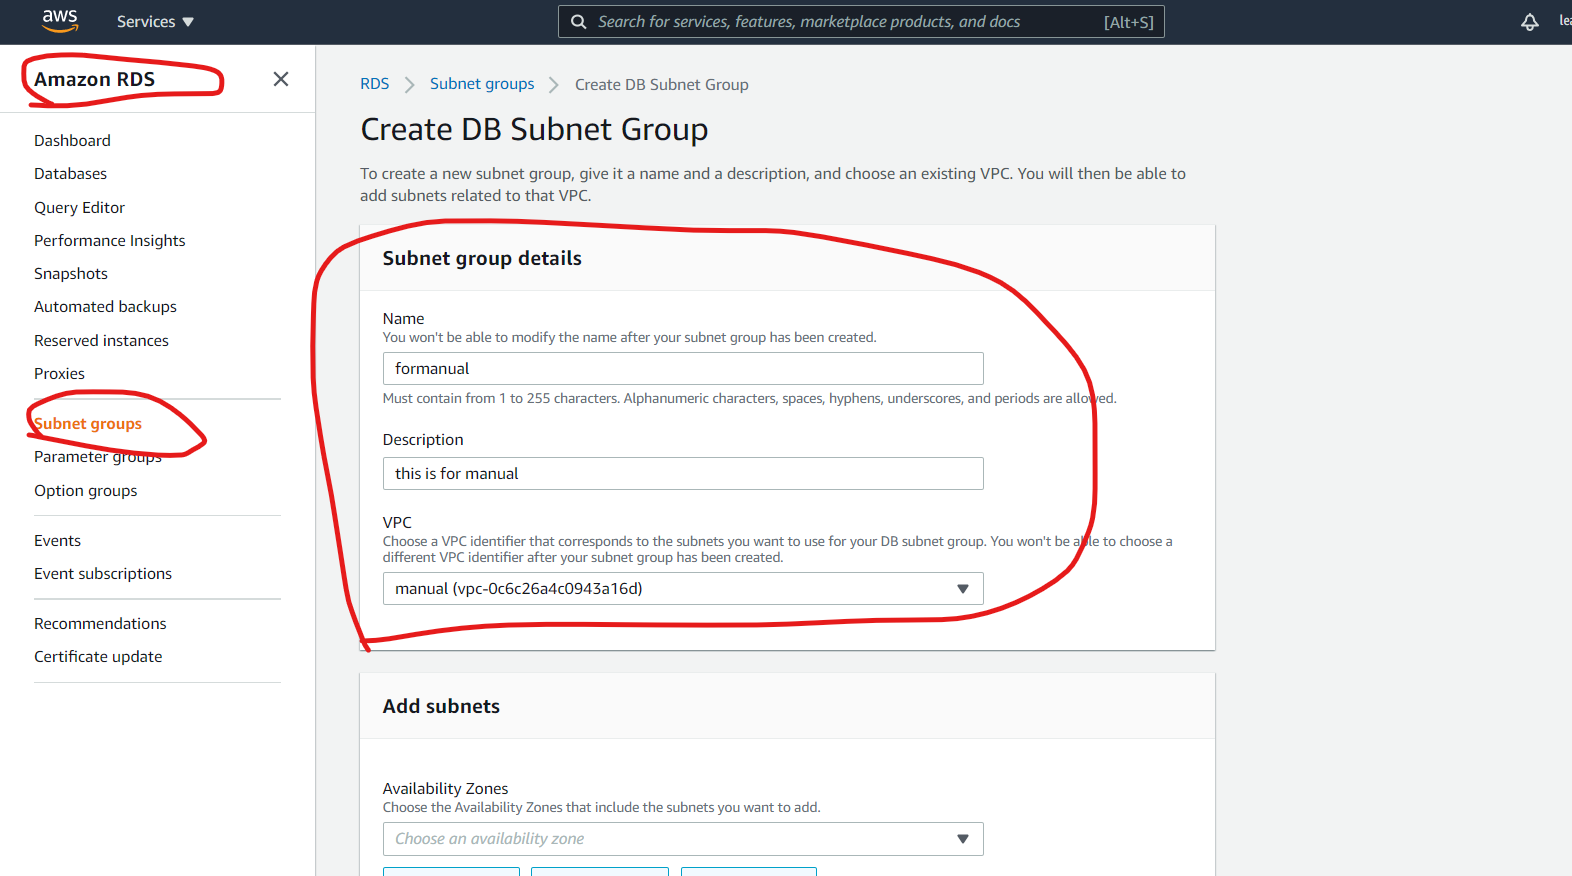Screen dimensions: 1572x876
Task: Click the AWS logo home icon
Action: click(60, 21)
